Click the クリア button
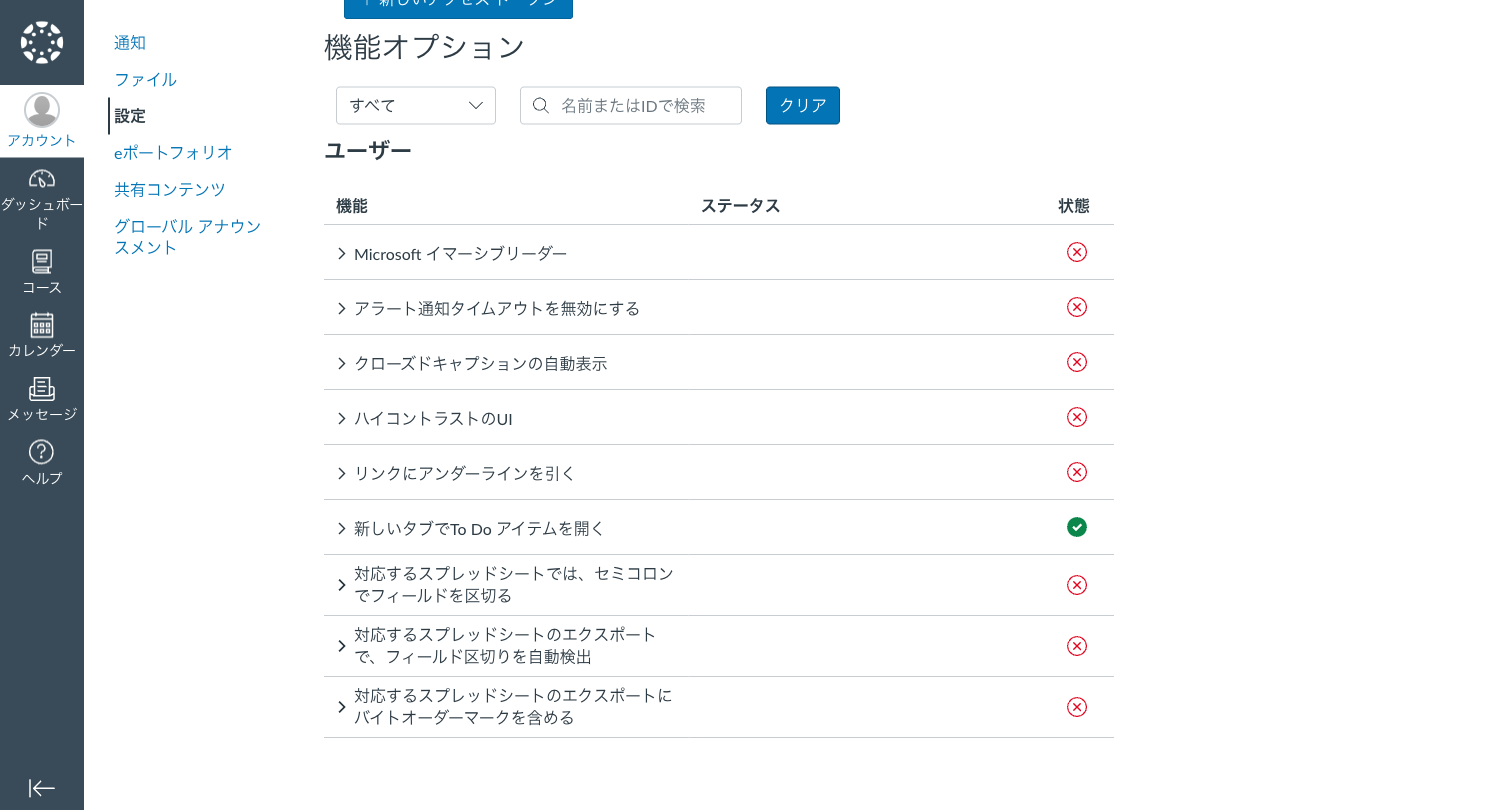This screenshot has width=1512, height=810. [x=802, y=106]
